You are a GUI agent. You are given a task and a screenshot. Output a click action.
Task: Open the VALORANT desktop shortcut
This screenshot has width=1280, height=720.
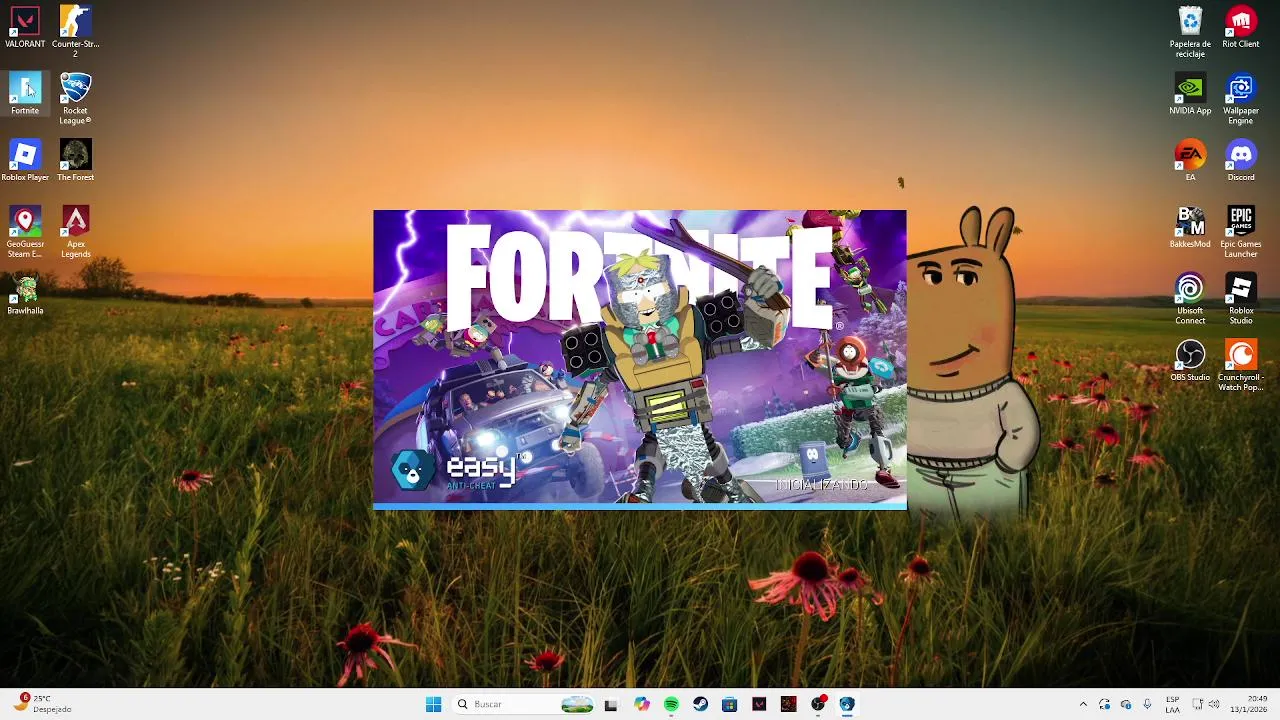25,27
